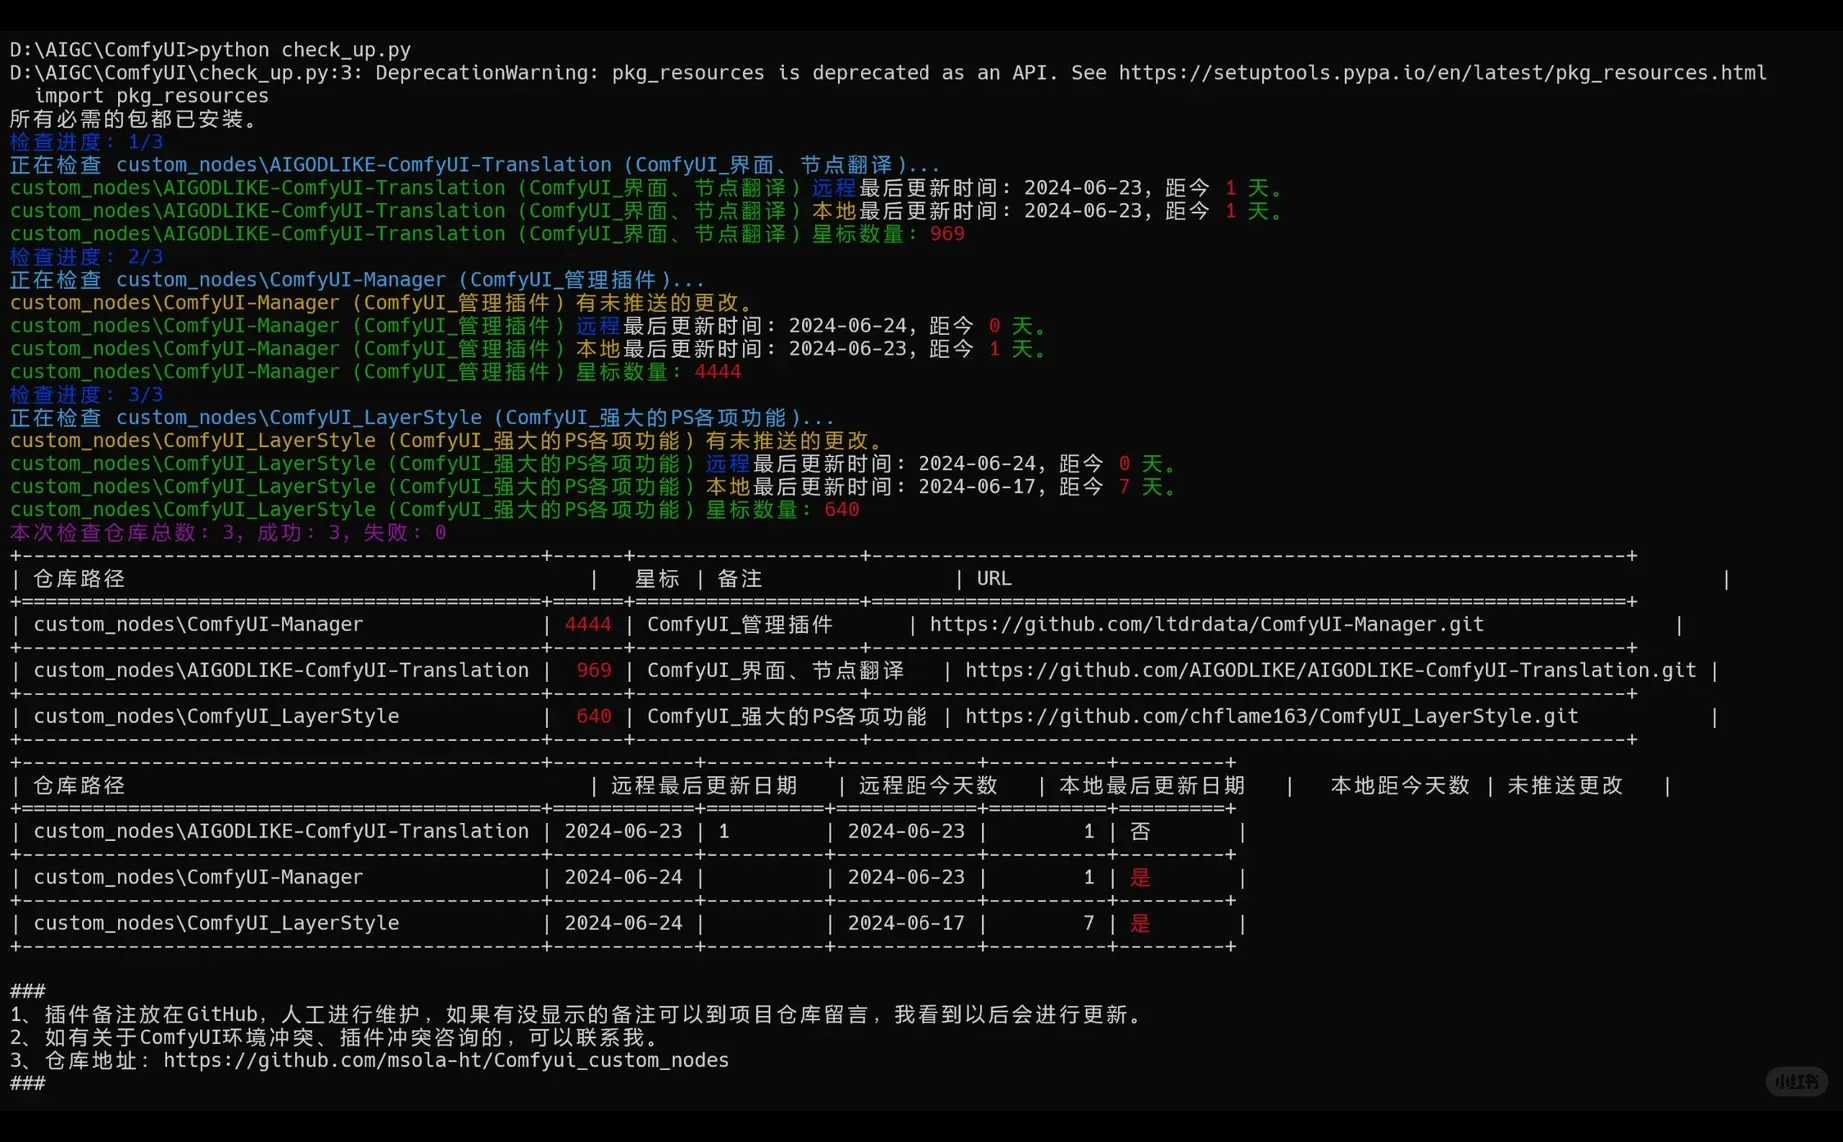Click the 是 entry for ComfyUI-Manager row
The width and height of the screenshot is (1843, 1142).
[x=1140, y=877]
